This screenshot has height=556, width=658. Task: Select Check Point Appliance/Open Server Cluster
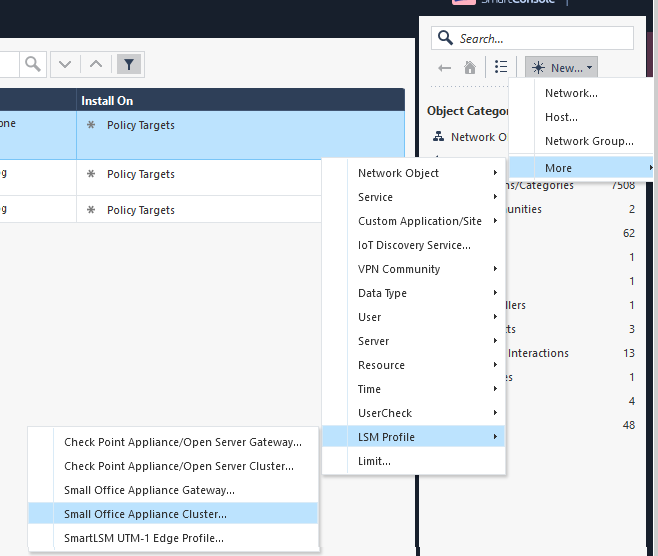179,466
